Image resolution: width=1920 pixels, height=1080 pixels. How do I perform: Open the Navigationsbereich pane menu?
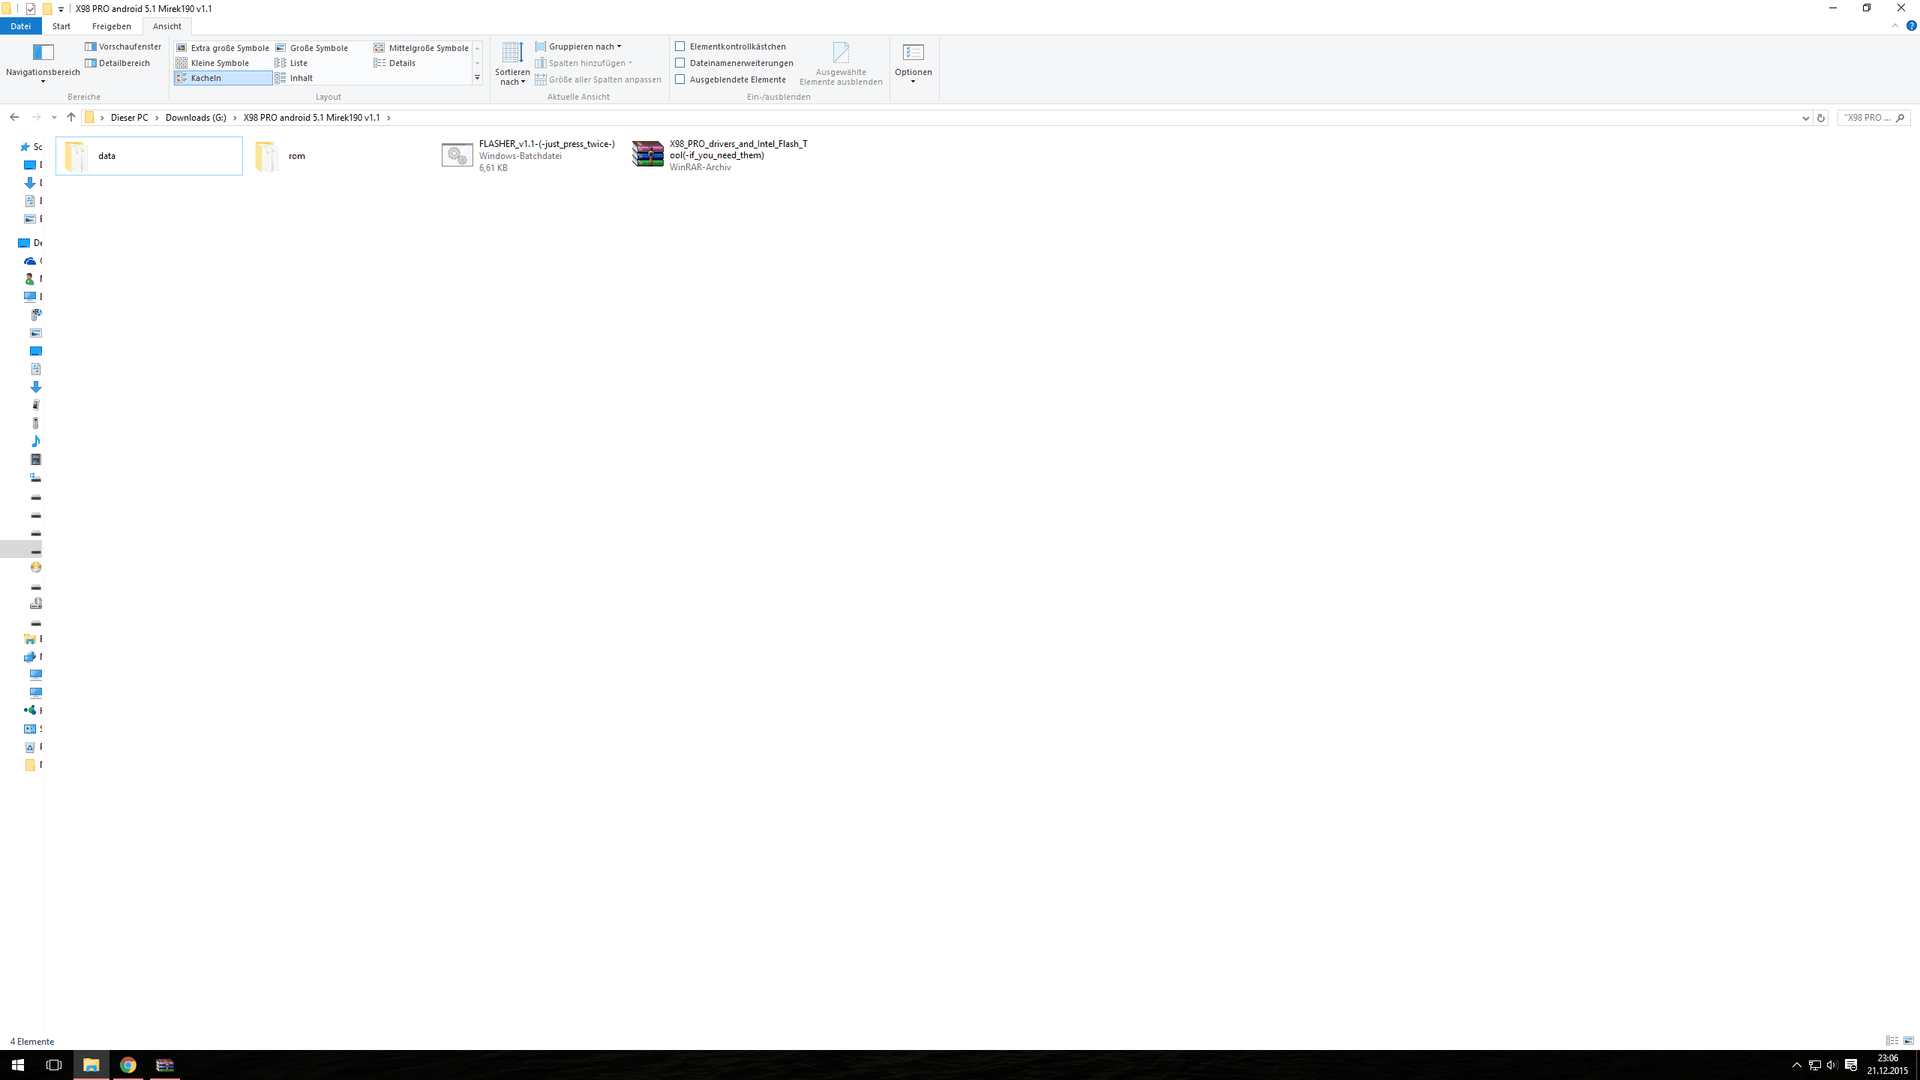pos(42,63)
